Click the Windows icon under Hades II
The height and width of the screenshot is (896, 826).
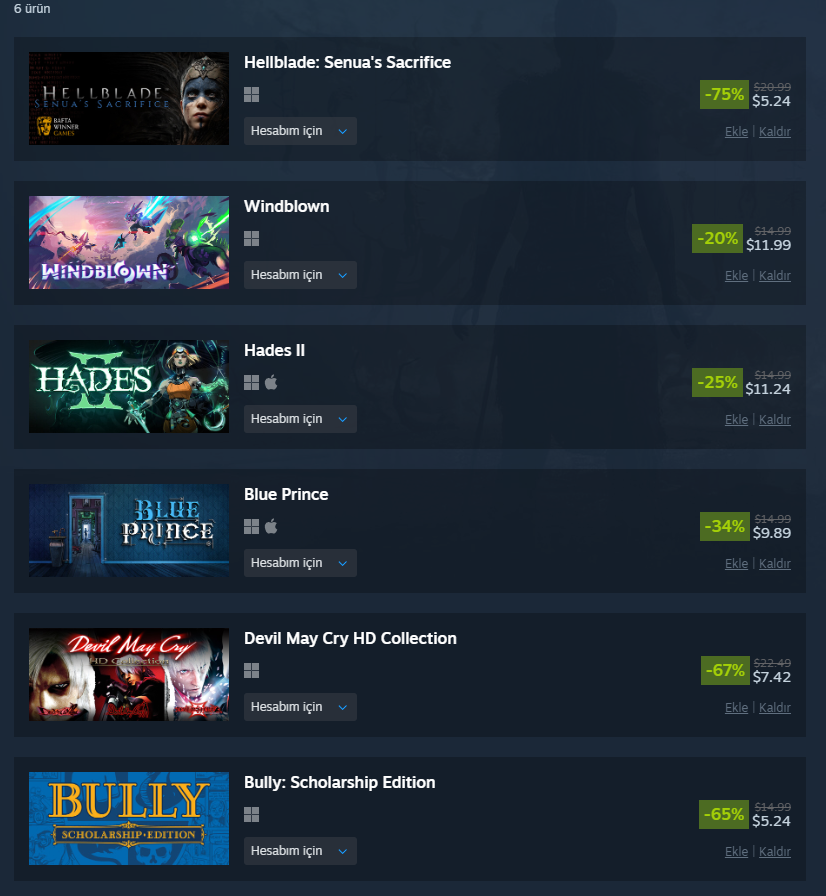[251, 383]
